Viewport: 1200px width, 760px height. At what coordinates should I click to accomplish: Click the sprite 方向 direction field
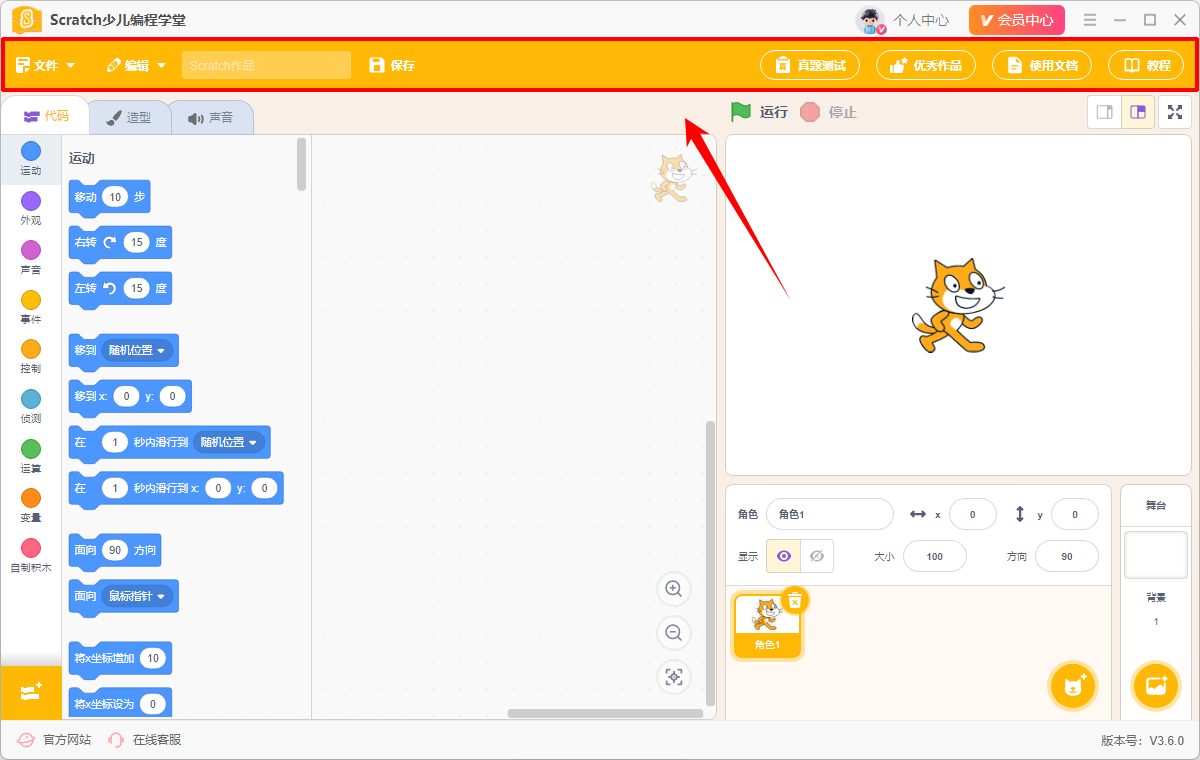(1066, 556)
